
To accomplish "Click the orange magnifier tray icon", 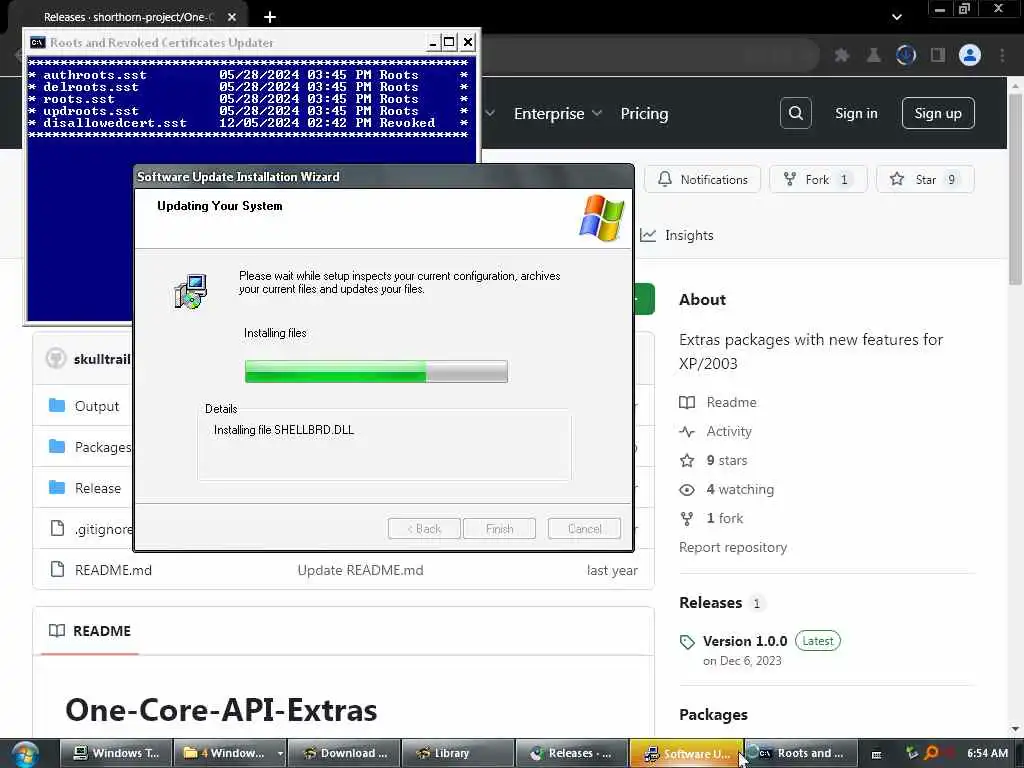I will click(931, 753).
